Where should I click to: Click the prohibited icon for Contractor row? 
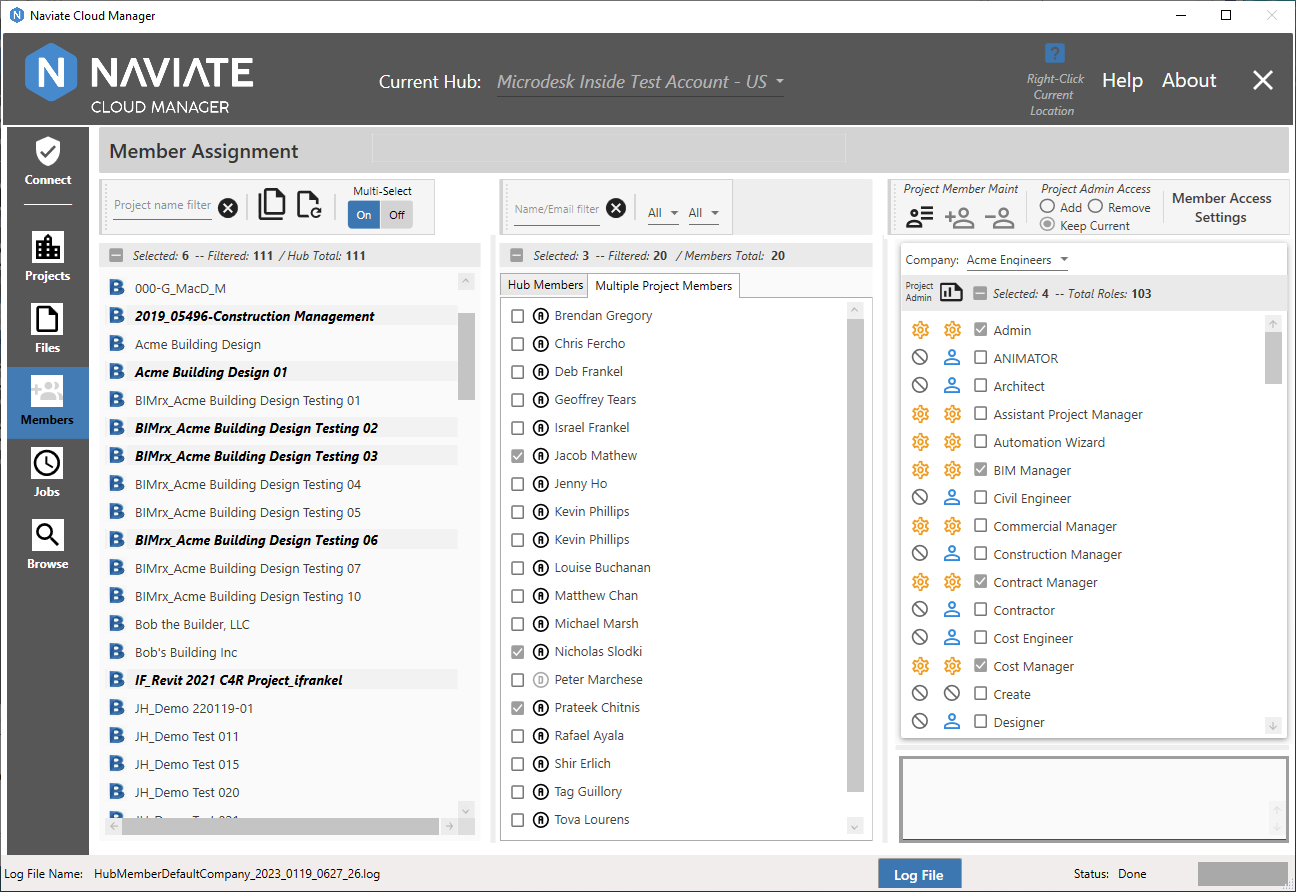click(920, 610)
